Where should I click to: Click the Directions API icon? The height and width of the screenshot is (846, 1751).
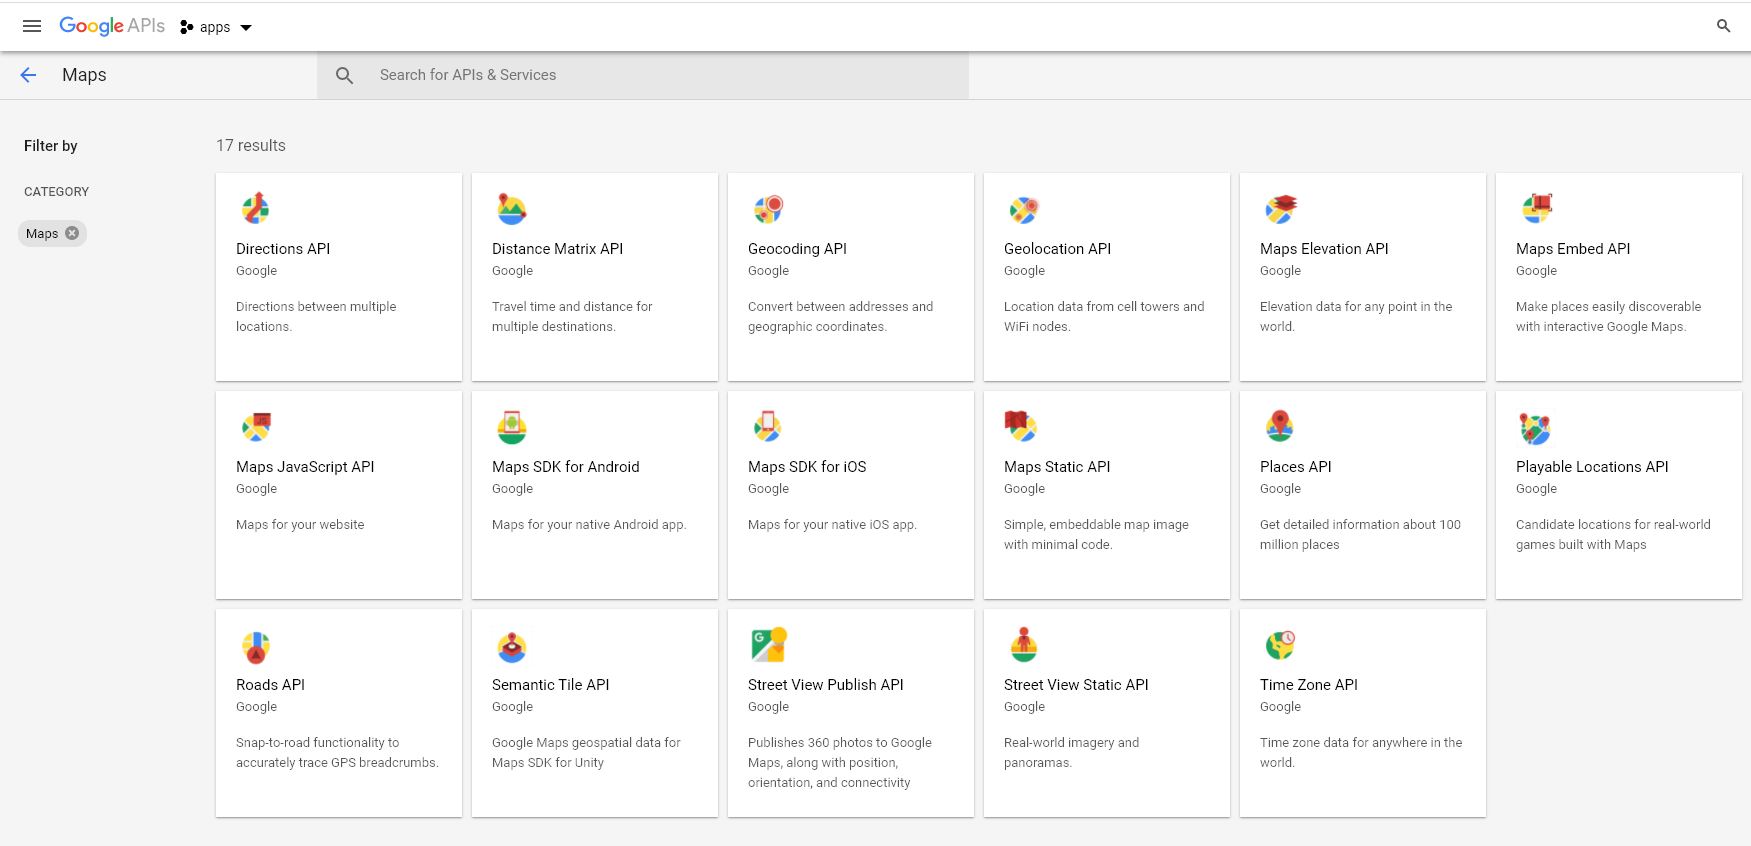pyautogui.click(x=256, y=208)
